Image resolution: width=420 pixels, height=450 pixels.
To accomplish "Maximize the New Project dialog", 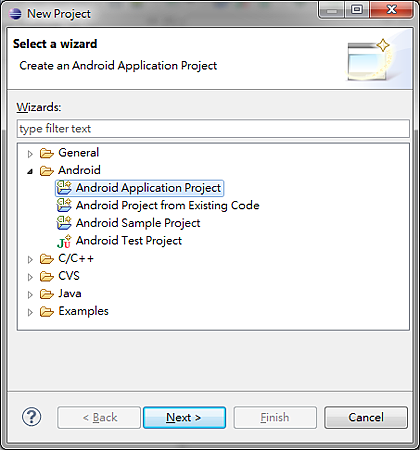I will click(x=357, y=10).
